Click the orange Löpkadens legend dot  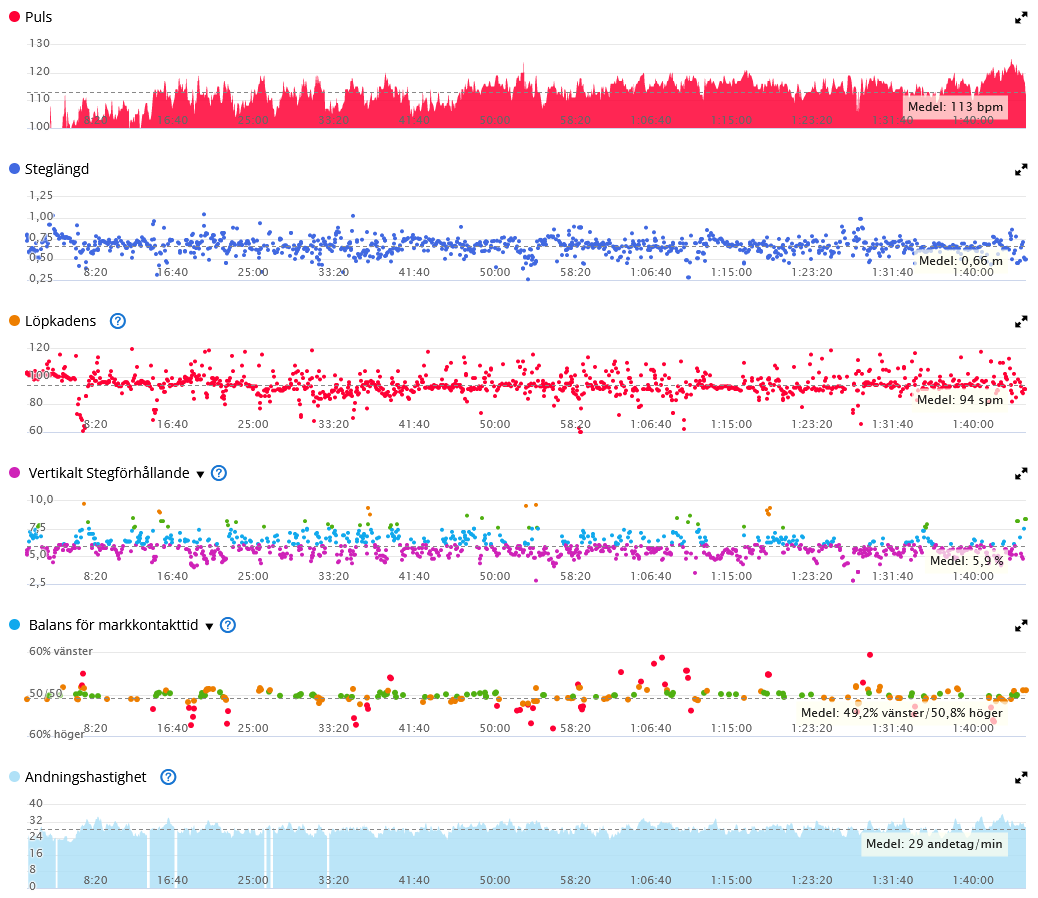[14, 321]
